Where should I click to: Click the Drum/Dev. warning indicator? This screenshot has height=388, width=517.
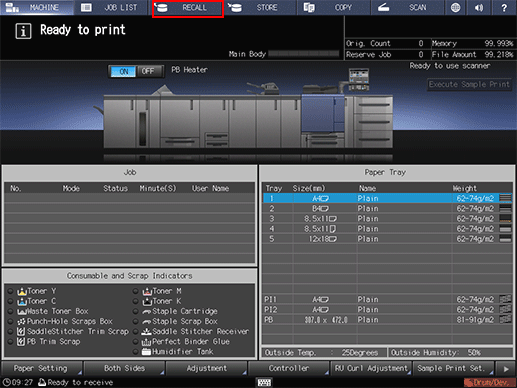pos(489,382)
